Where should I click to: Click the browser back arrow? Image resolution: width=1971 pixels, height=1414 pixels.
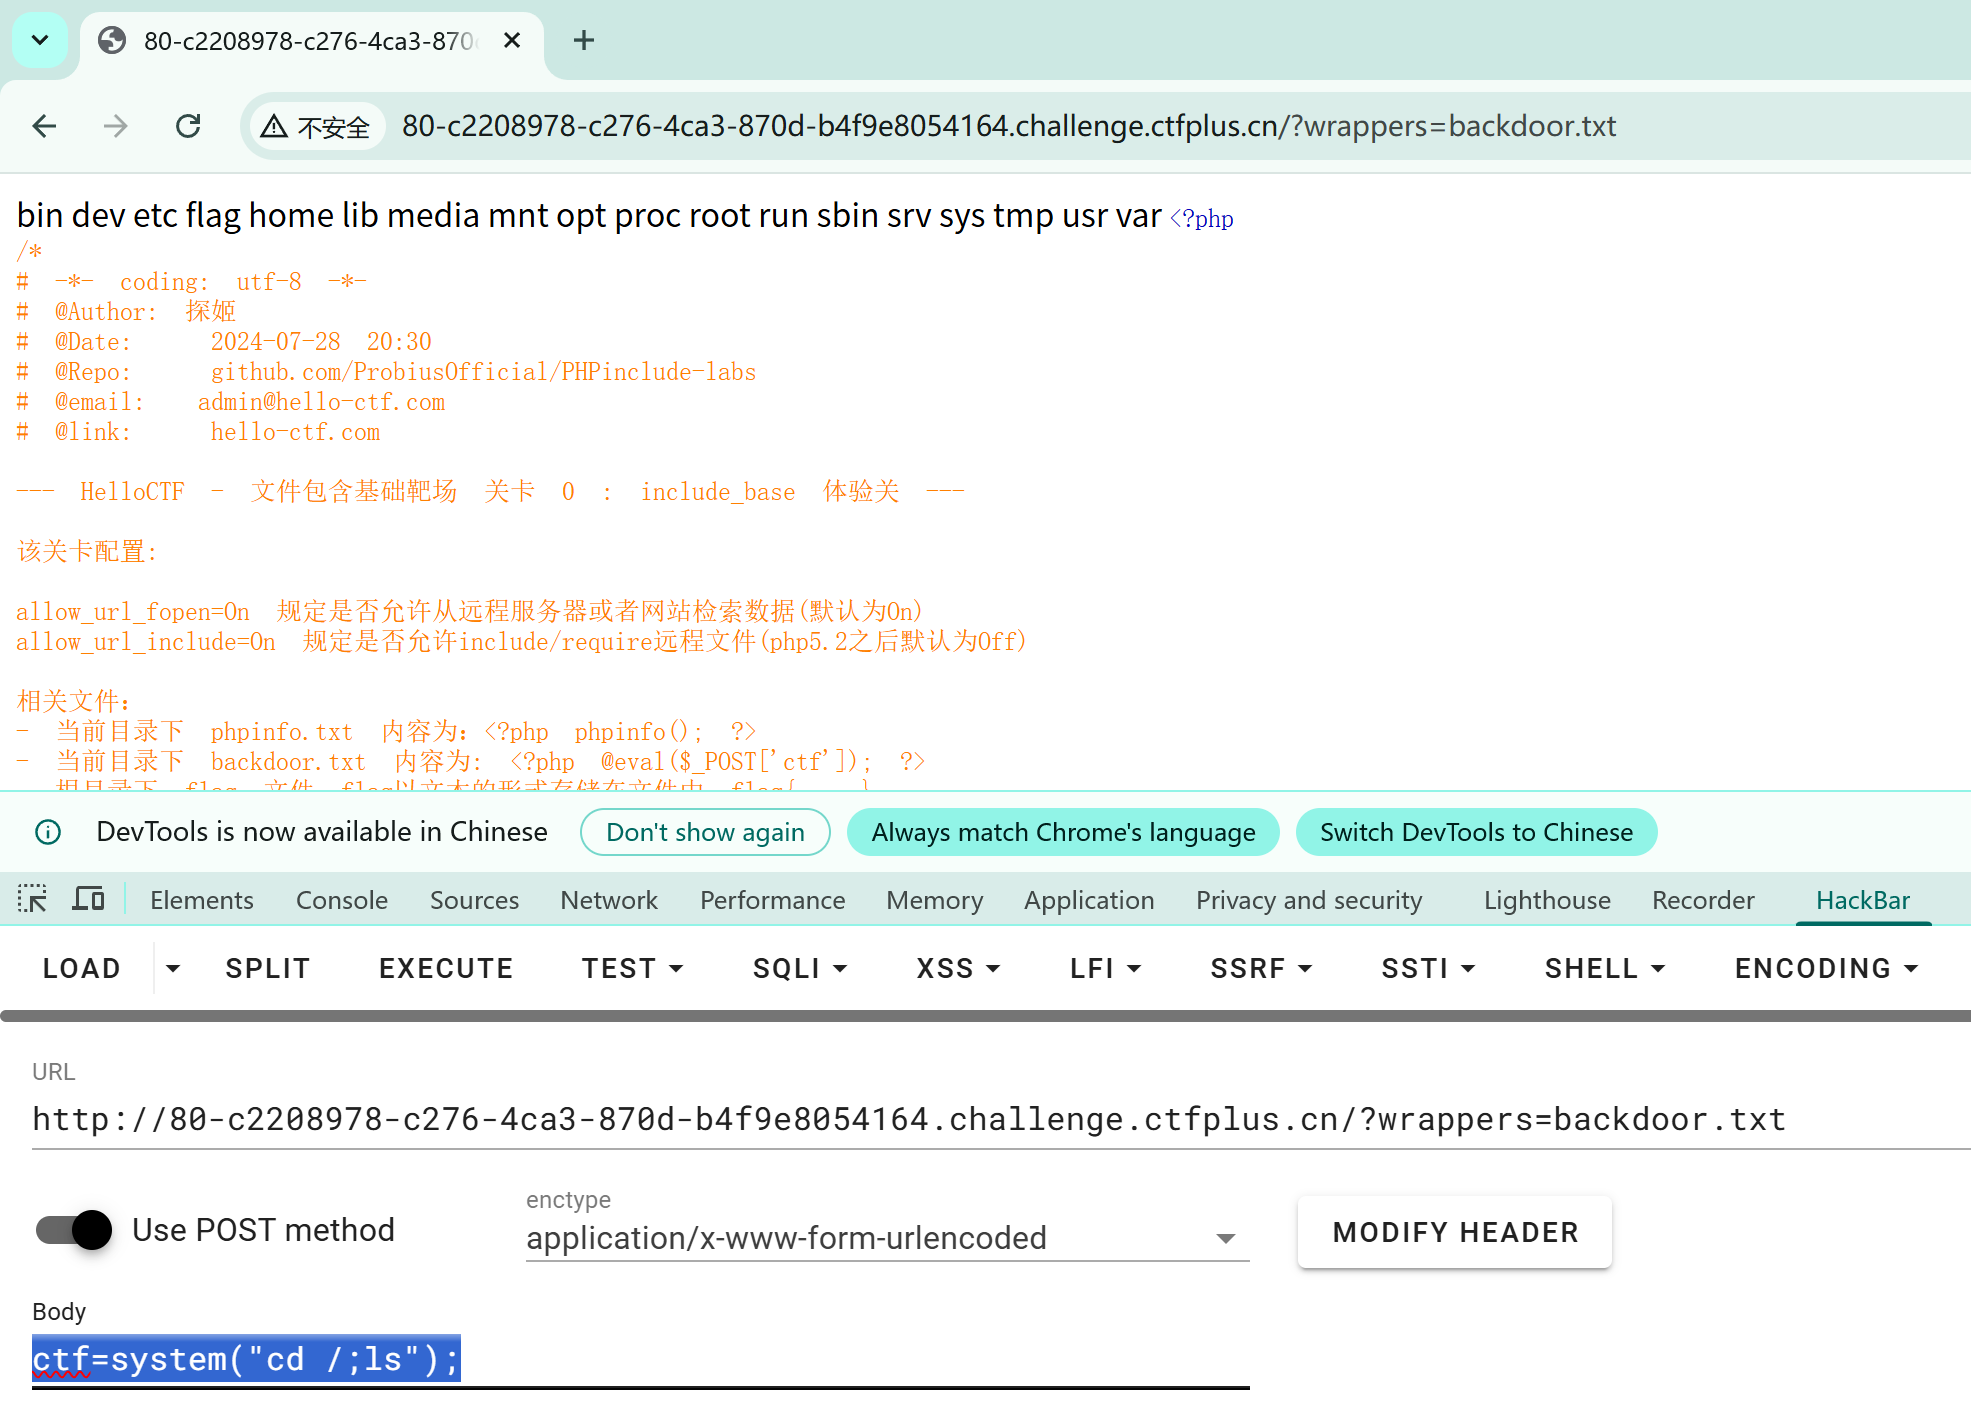(44, 126)
